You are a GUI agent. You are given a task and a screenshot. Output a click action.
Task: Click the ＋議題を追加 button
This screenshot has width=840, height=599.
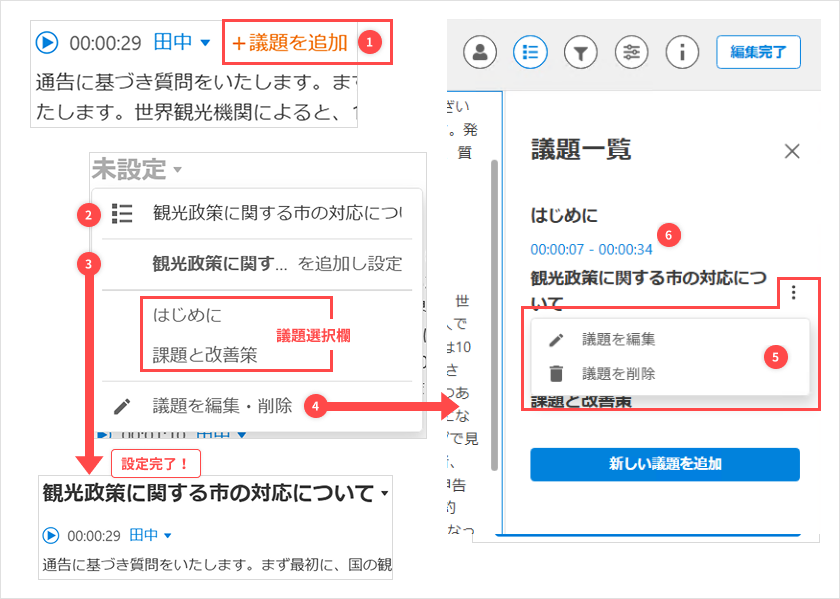click(290, 43)
